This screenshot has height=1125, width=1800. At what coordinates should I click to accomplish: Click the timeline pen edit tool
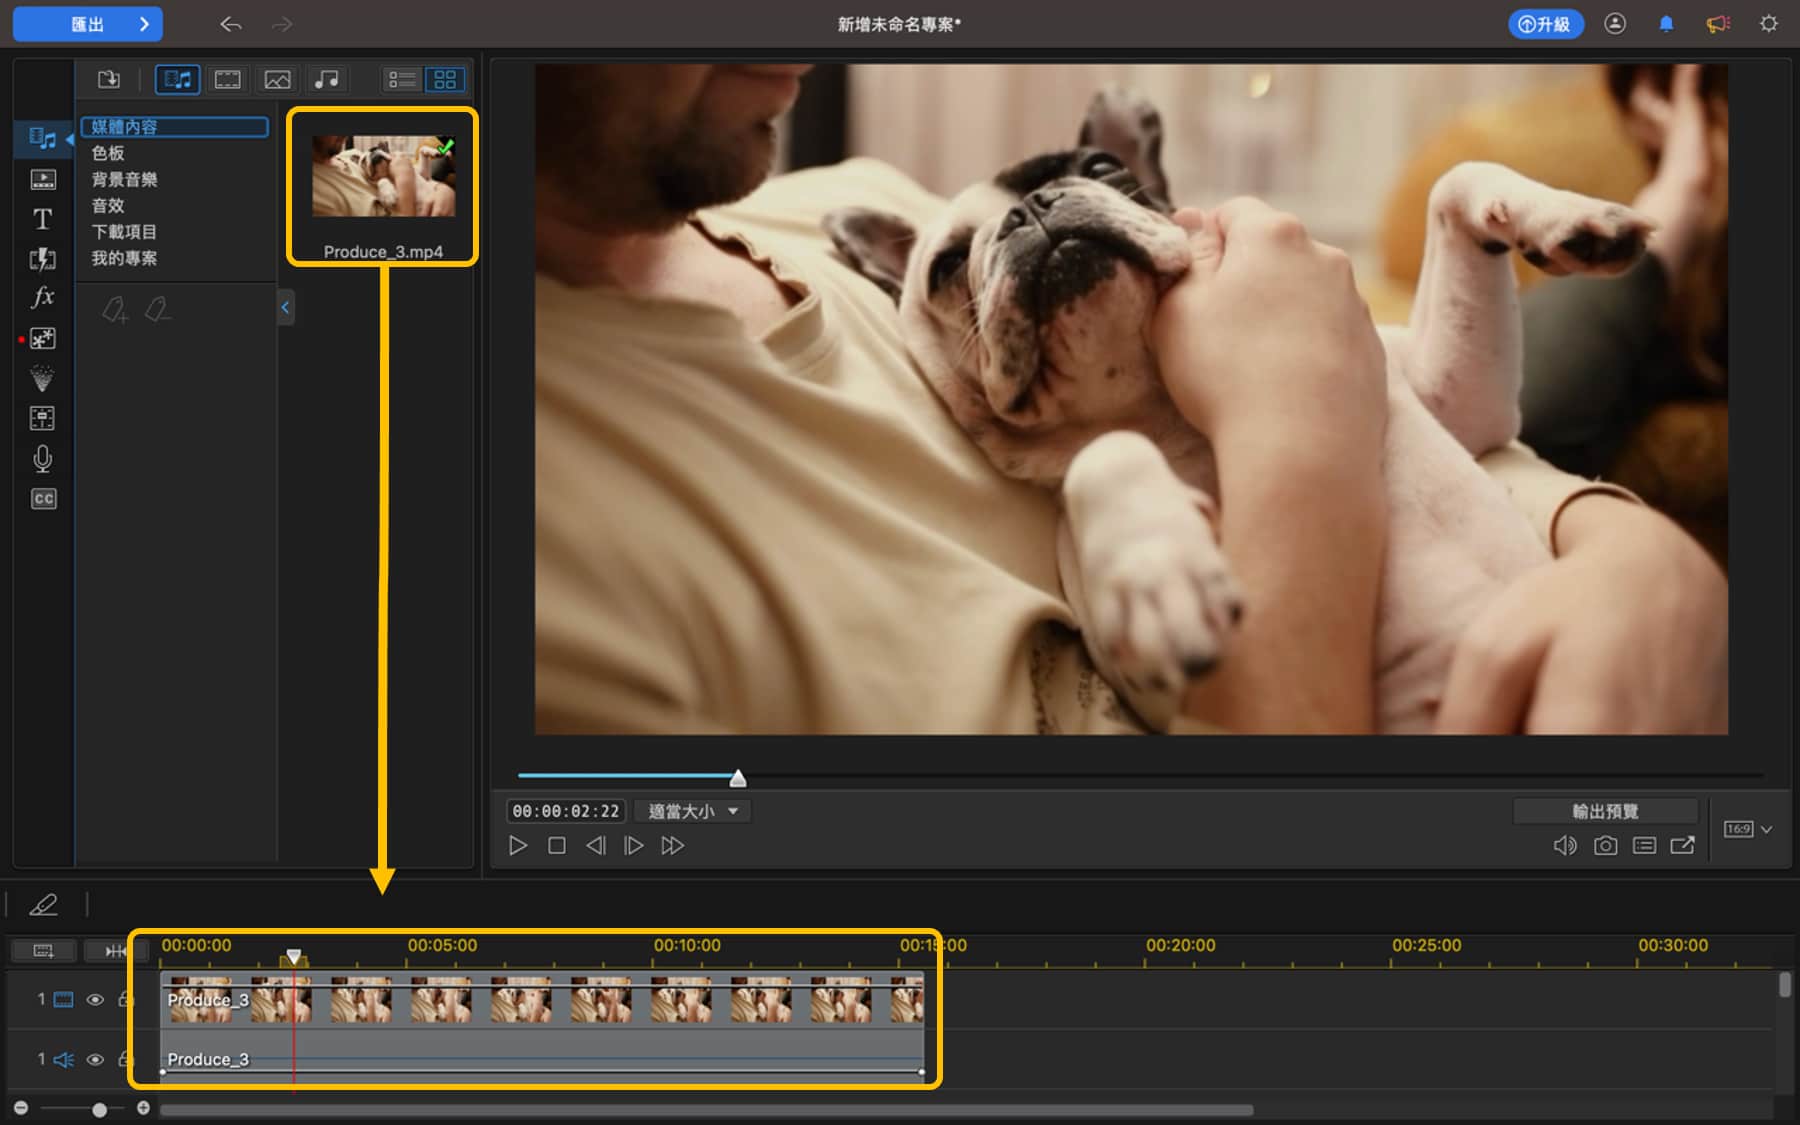[x=43, y=905]
